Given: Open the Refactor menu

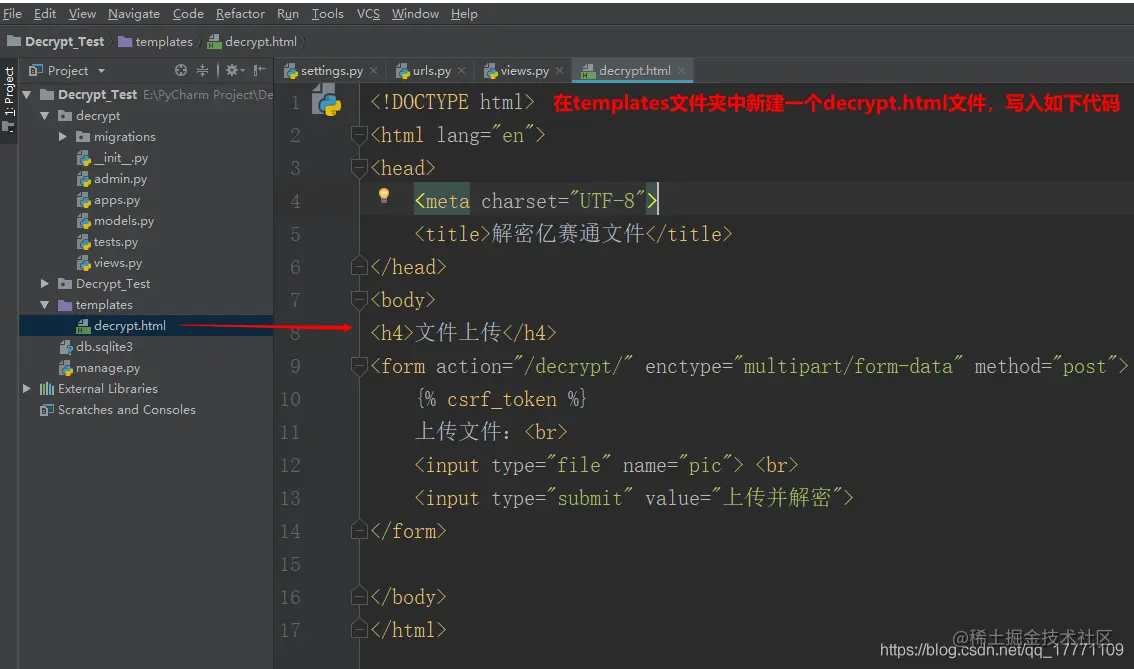Looking at the screenshot, I should point(240,14).
